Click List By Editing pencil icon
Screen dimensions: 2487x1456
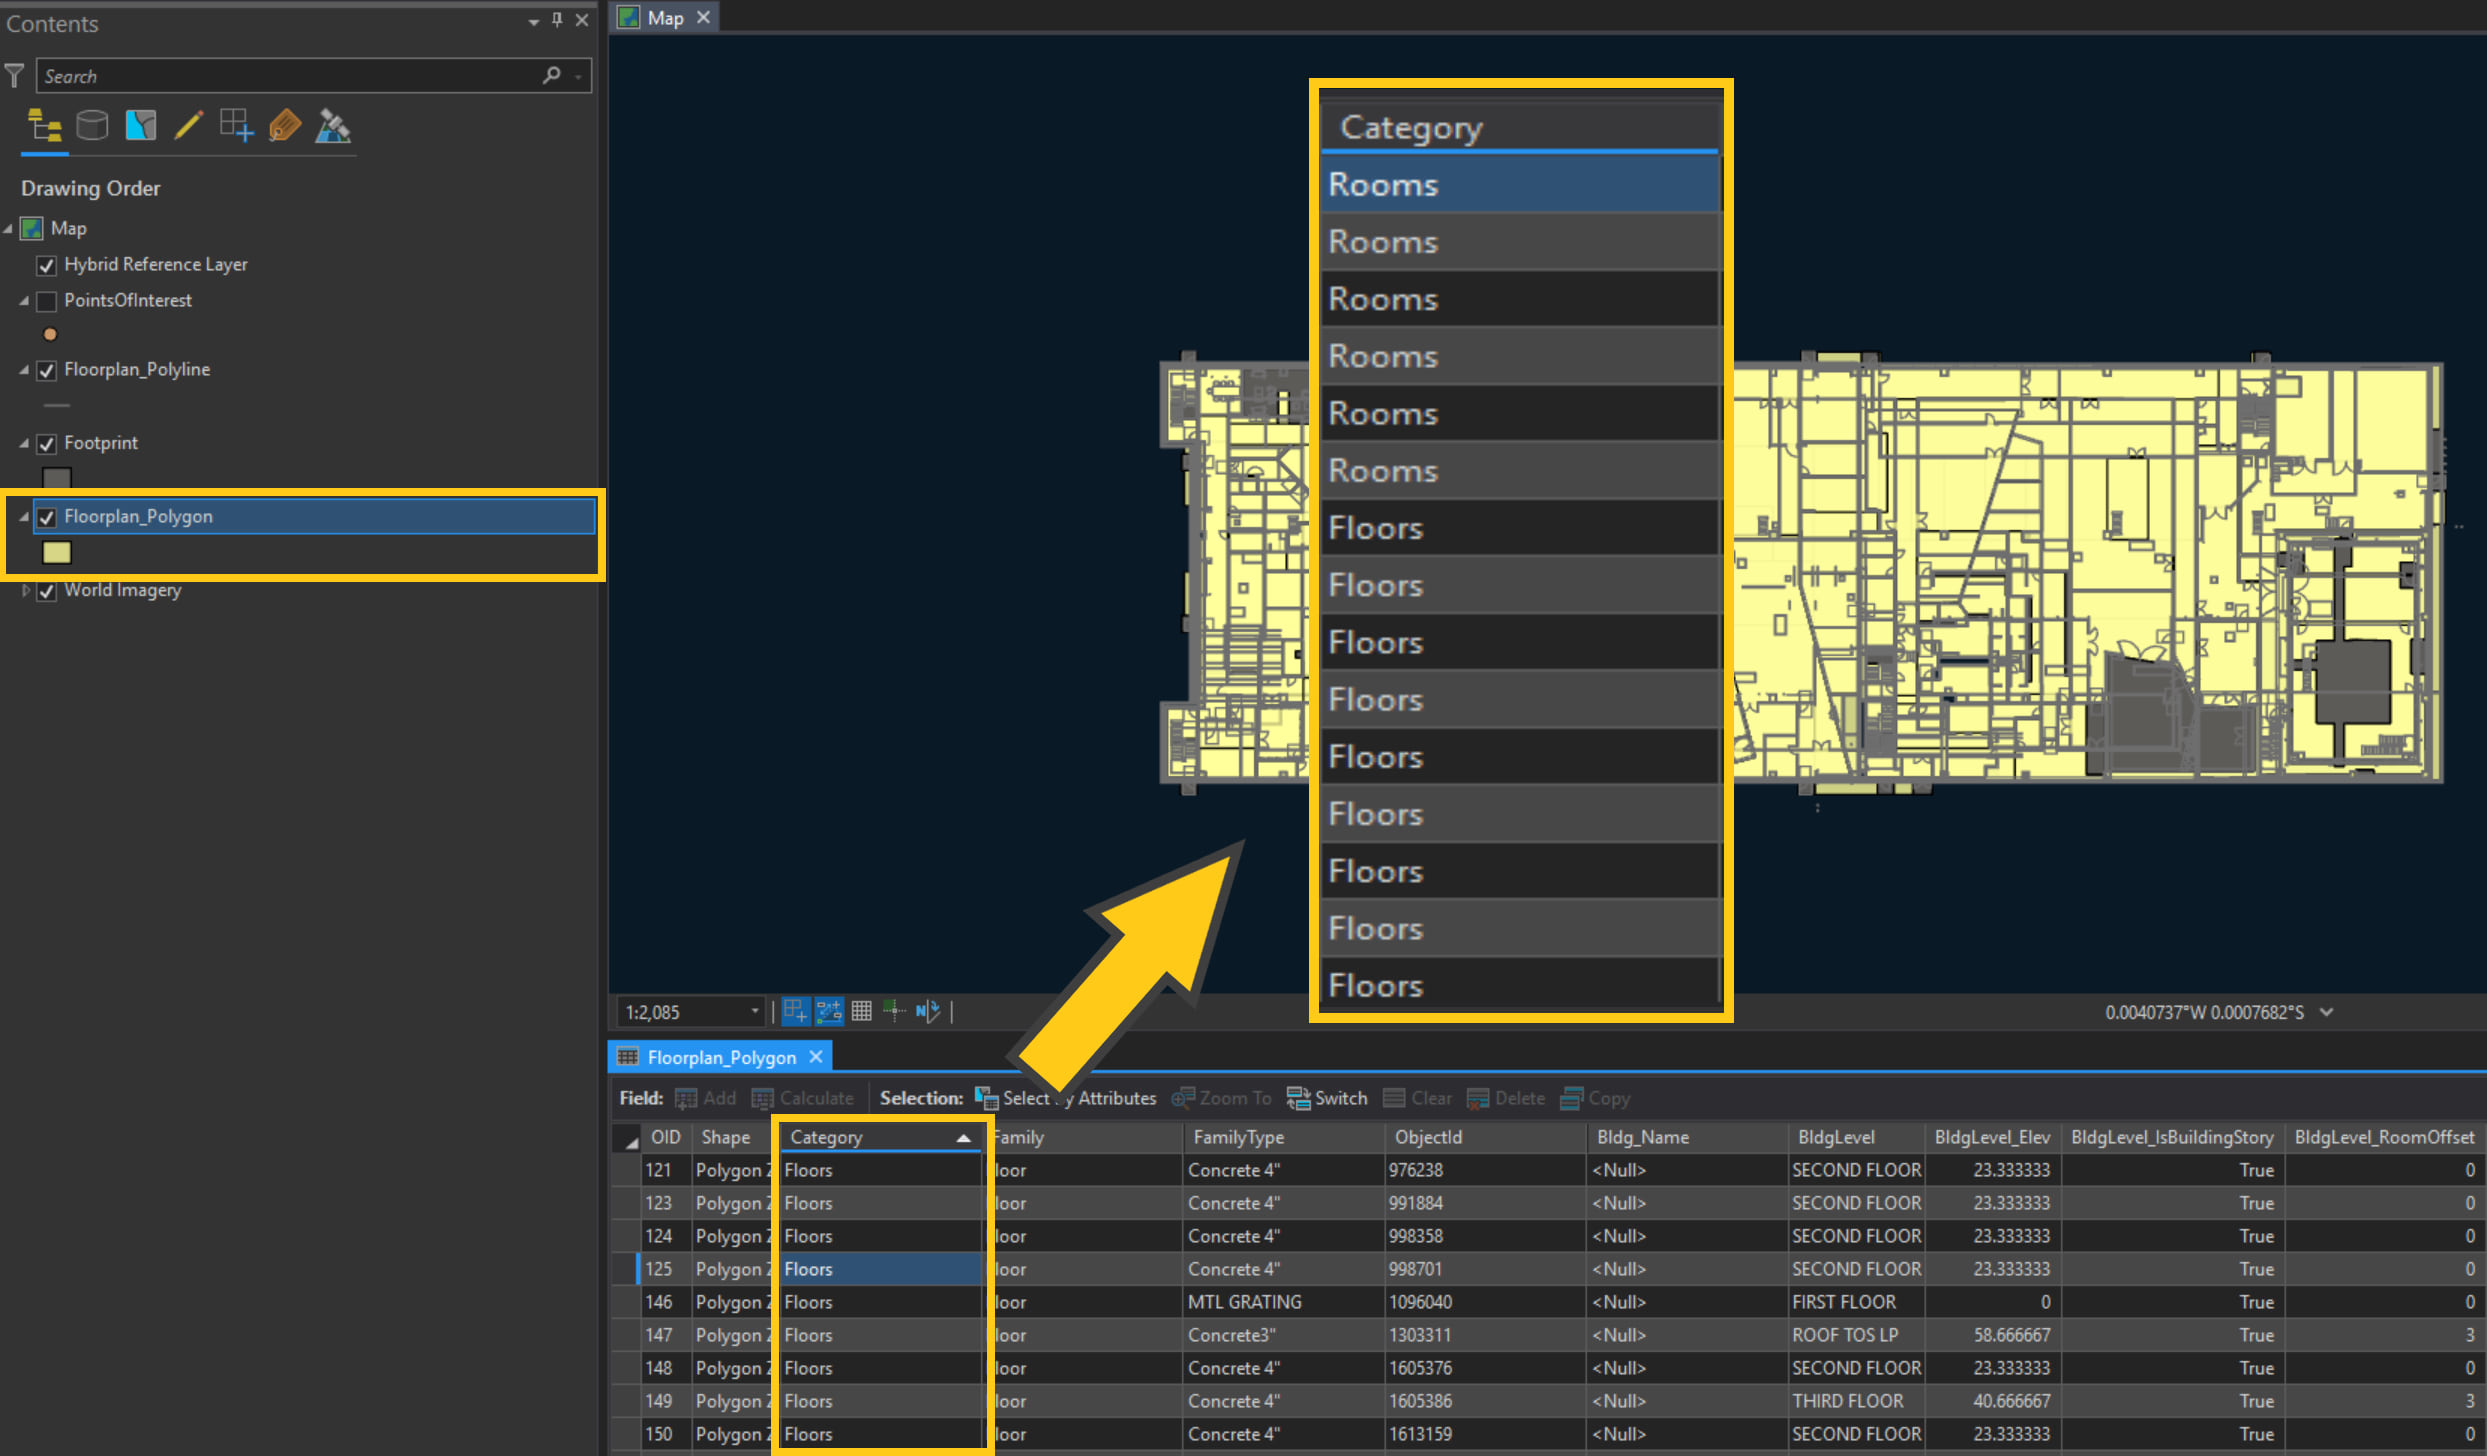[x=188, y=126]
